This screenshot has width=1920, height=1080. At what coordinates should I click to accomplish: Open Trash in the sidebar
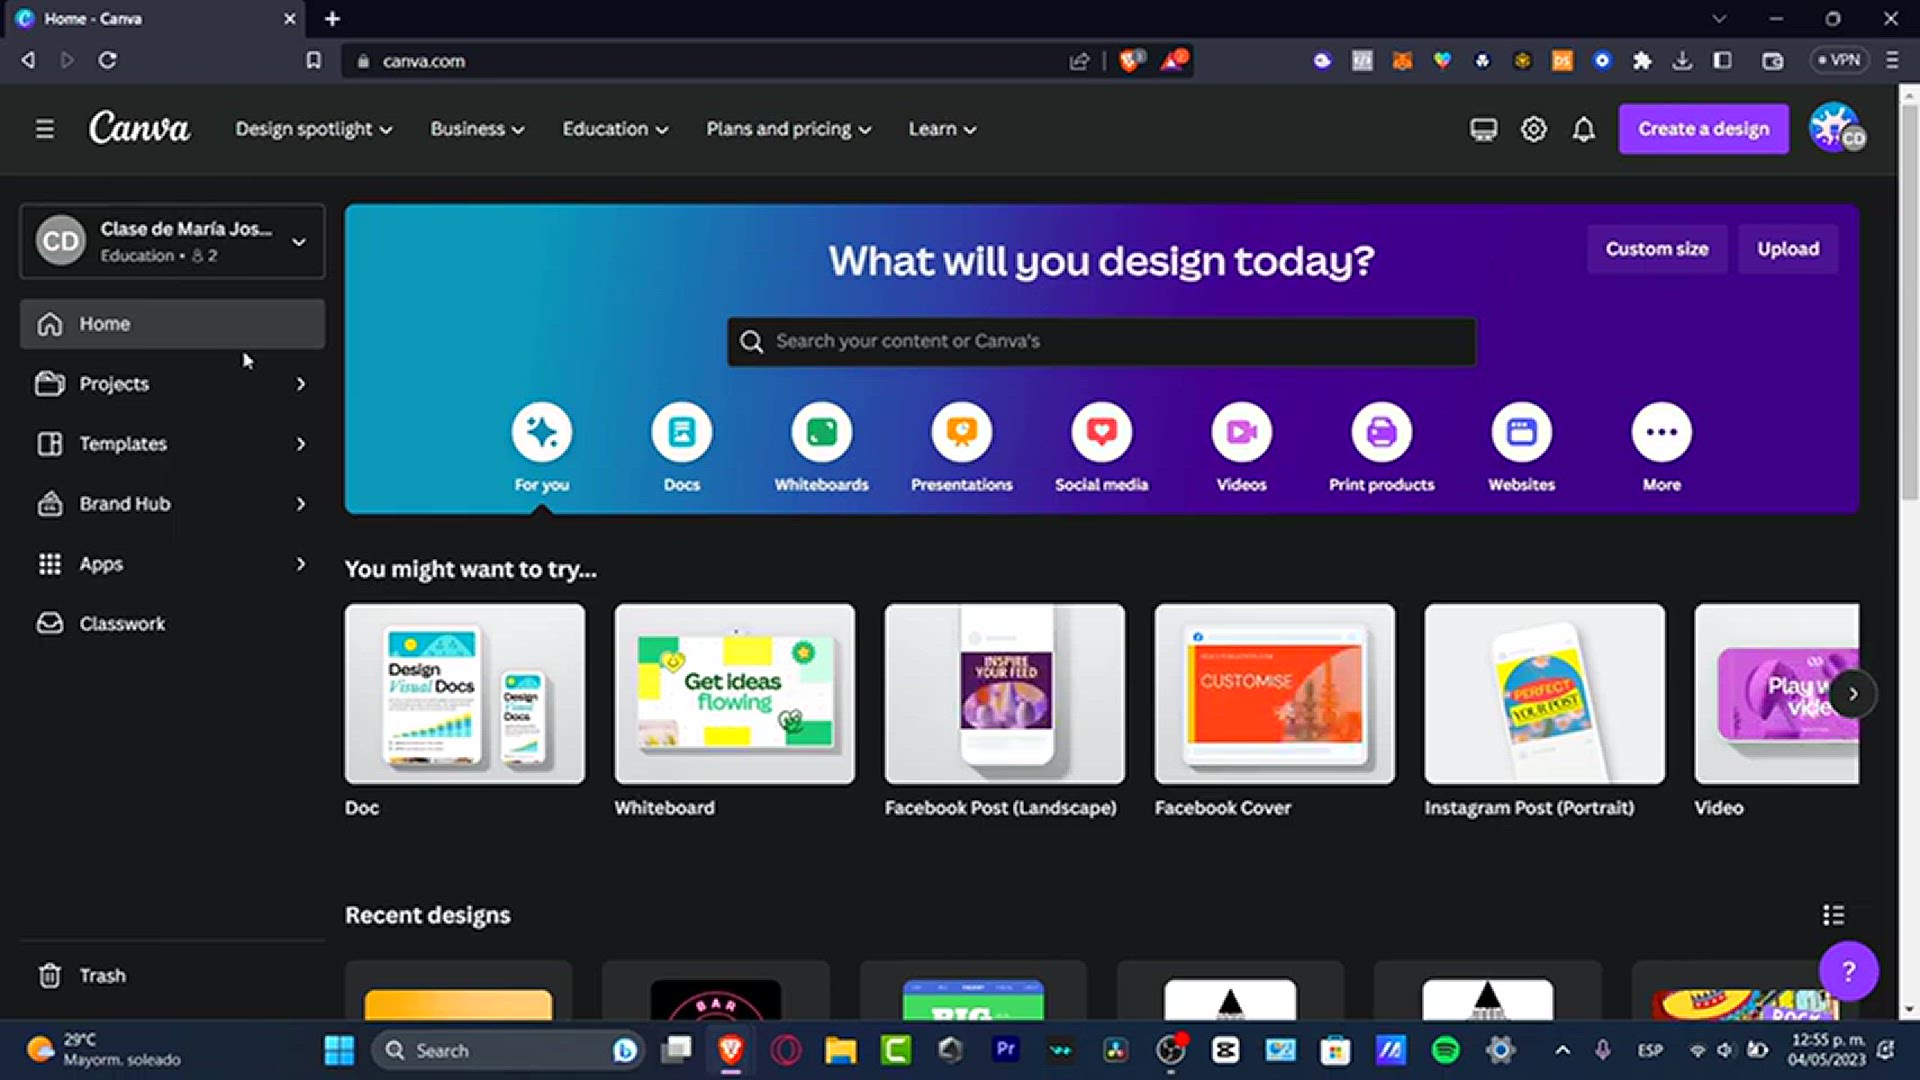[172, 975]
